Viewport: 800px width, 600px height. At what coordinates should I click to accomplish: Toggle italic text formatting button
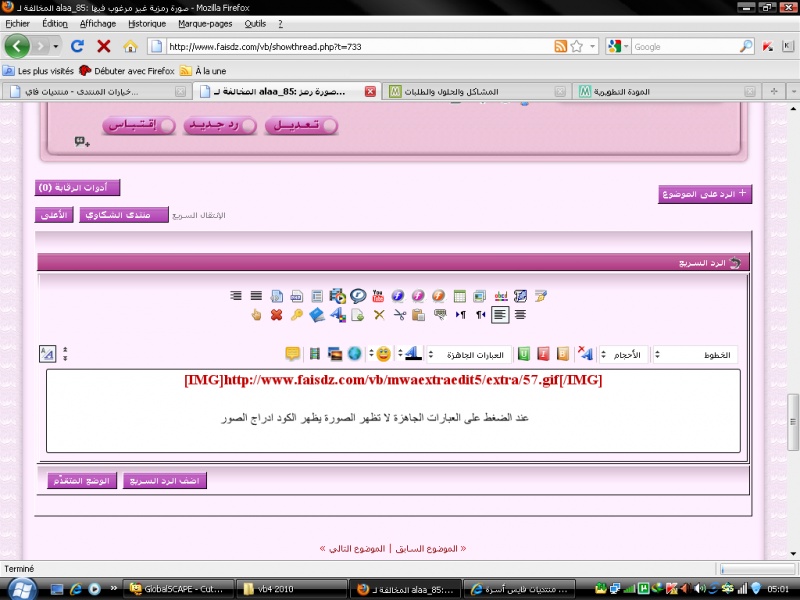pyautogui.click(x=544, y=354)
